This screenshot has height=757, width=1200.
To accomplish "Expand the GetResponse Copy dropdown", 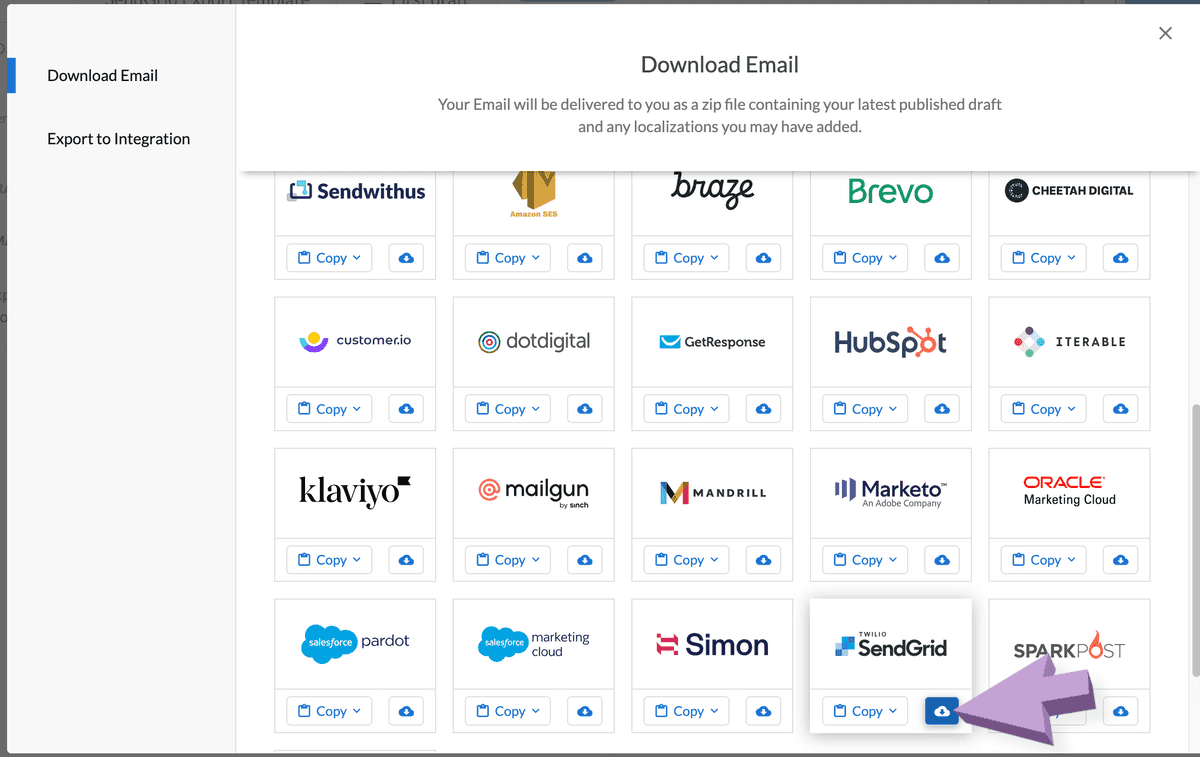I will tap(686, 409).
